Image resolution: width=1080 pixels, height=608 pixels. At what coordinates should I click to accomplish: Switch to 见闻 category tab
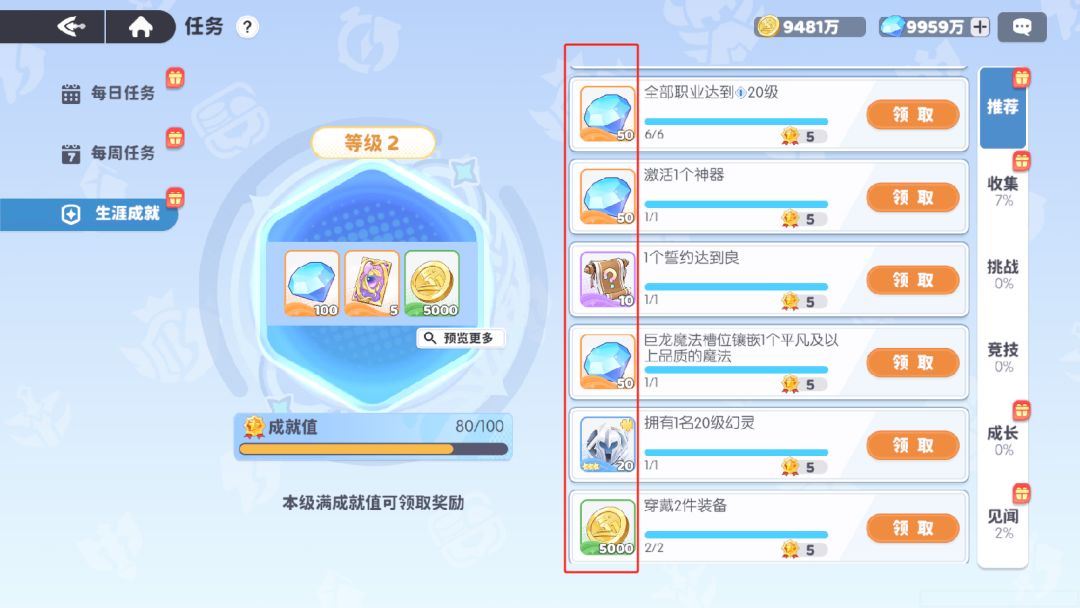1003,523
